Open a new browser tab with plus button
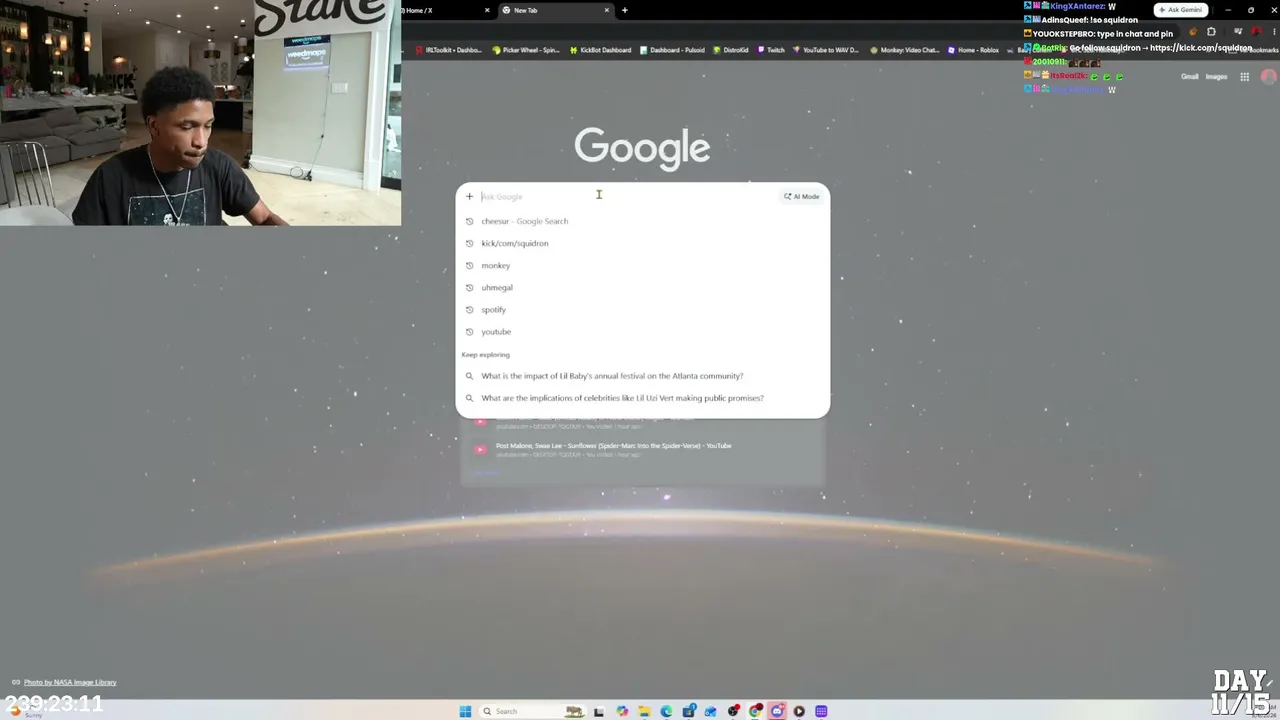The image size is (1280, 720). (x=624, y=10)
